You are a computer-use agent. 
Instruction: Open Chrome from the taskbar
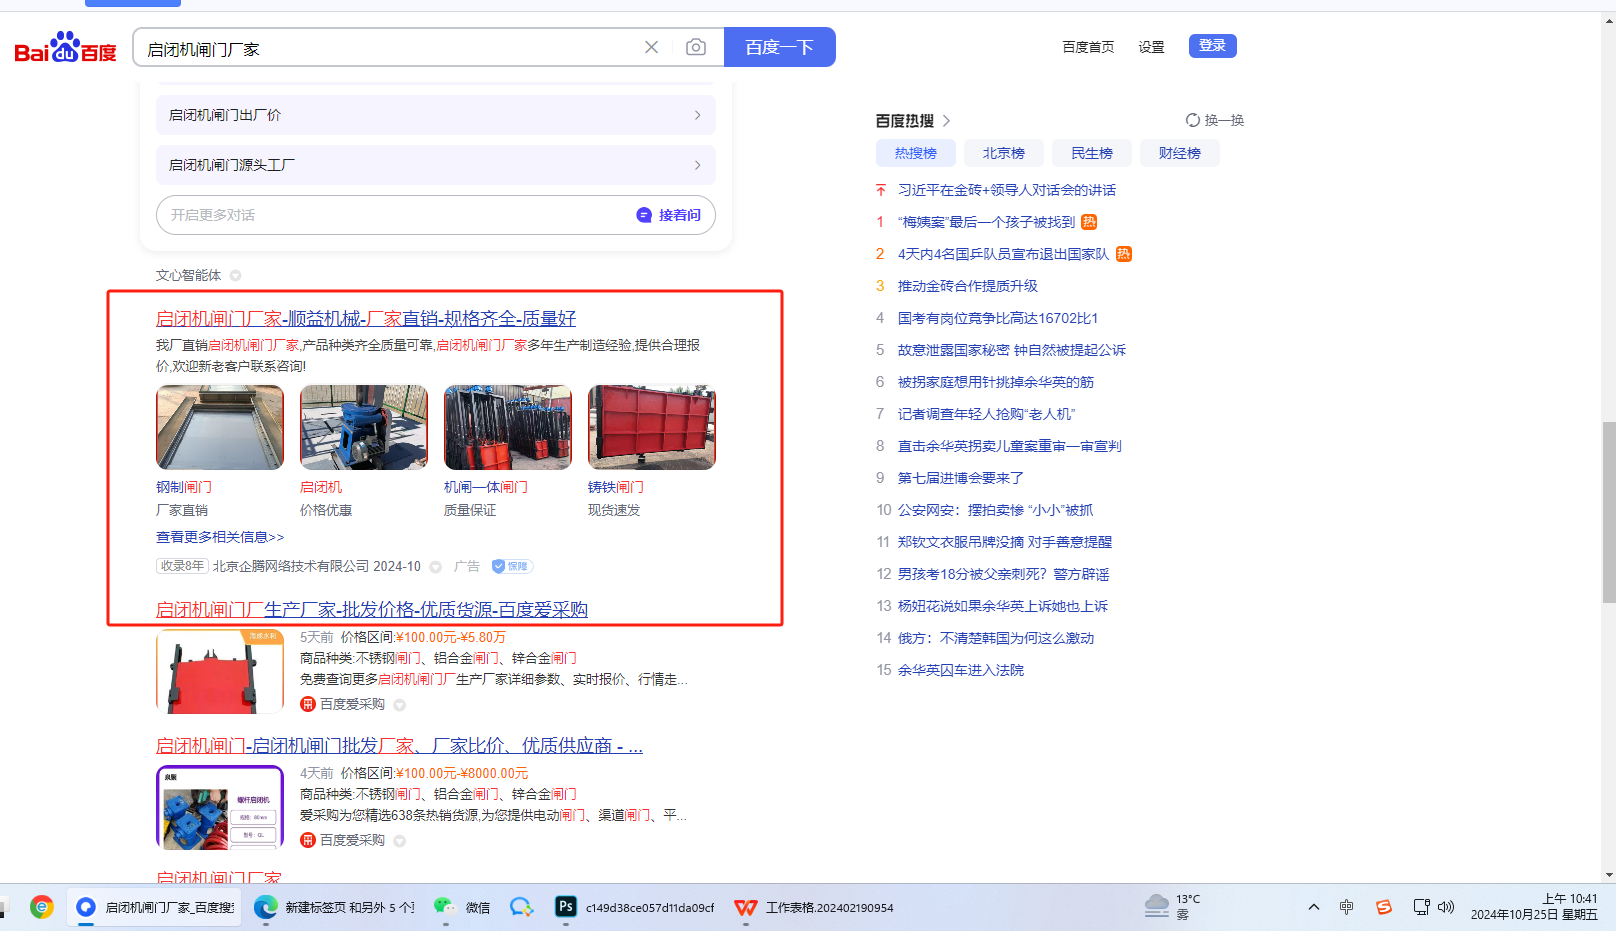[42, 907]
